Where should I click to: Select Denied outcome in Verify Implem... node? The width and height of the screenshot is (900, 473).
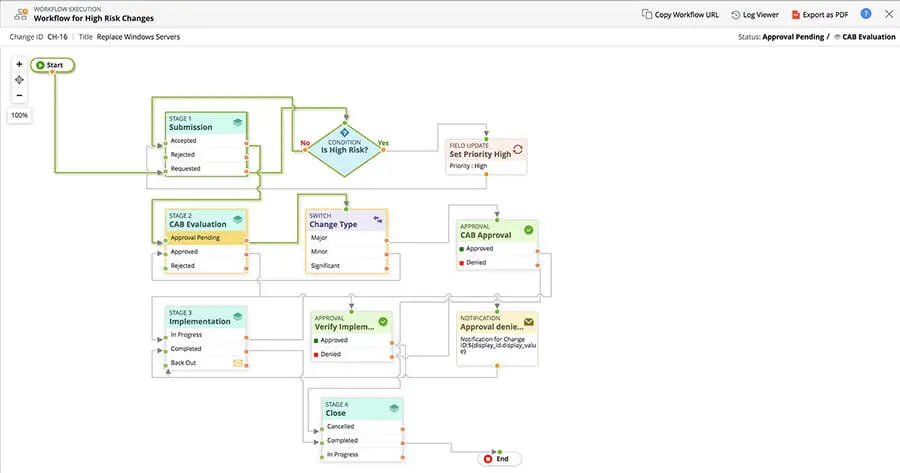point(352,354)
